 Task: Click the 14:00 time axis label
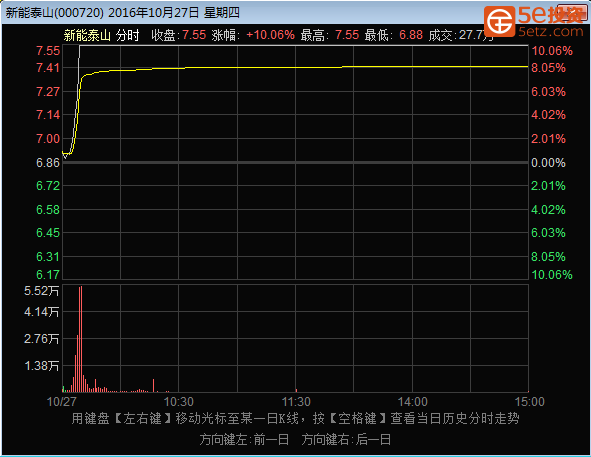pyautogui.click(x=413, y=402)
